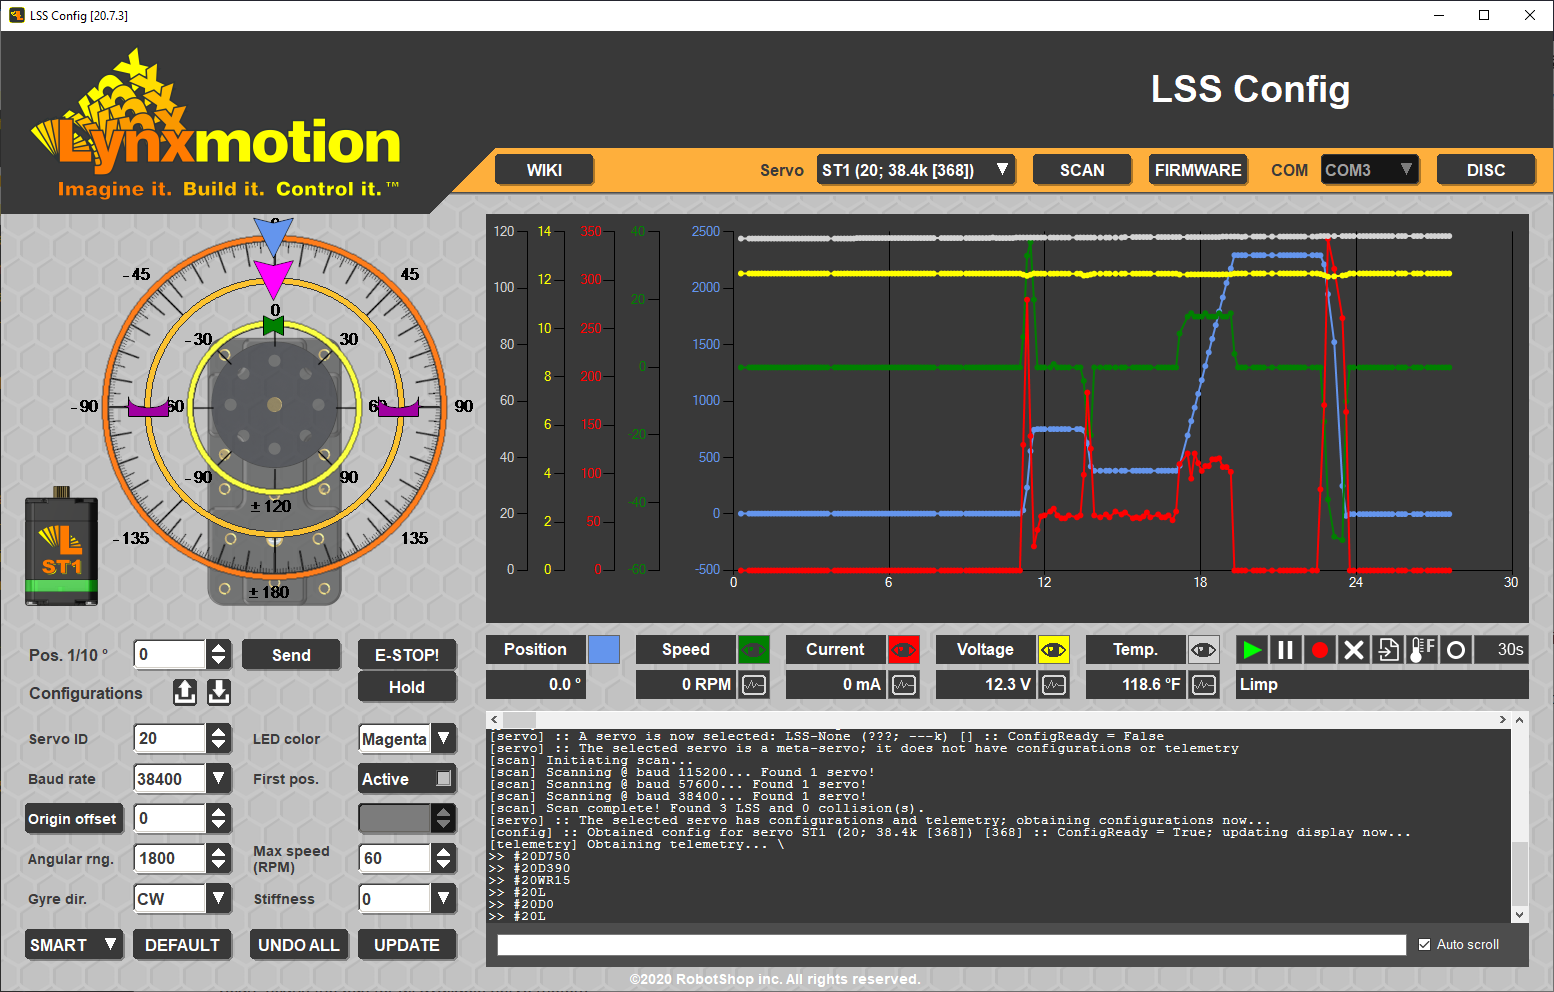Viewport: 1554px width, 992px height.
Task: Click the Speed label button
Action: coord(685,650)
